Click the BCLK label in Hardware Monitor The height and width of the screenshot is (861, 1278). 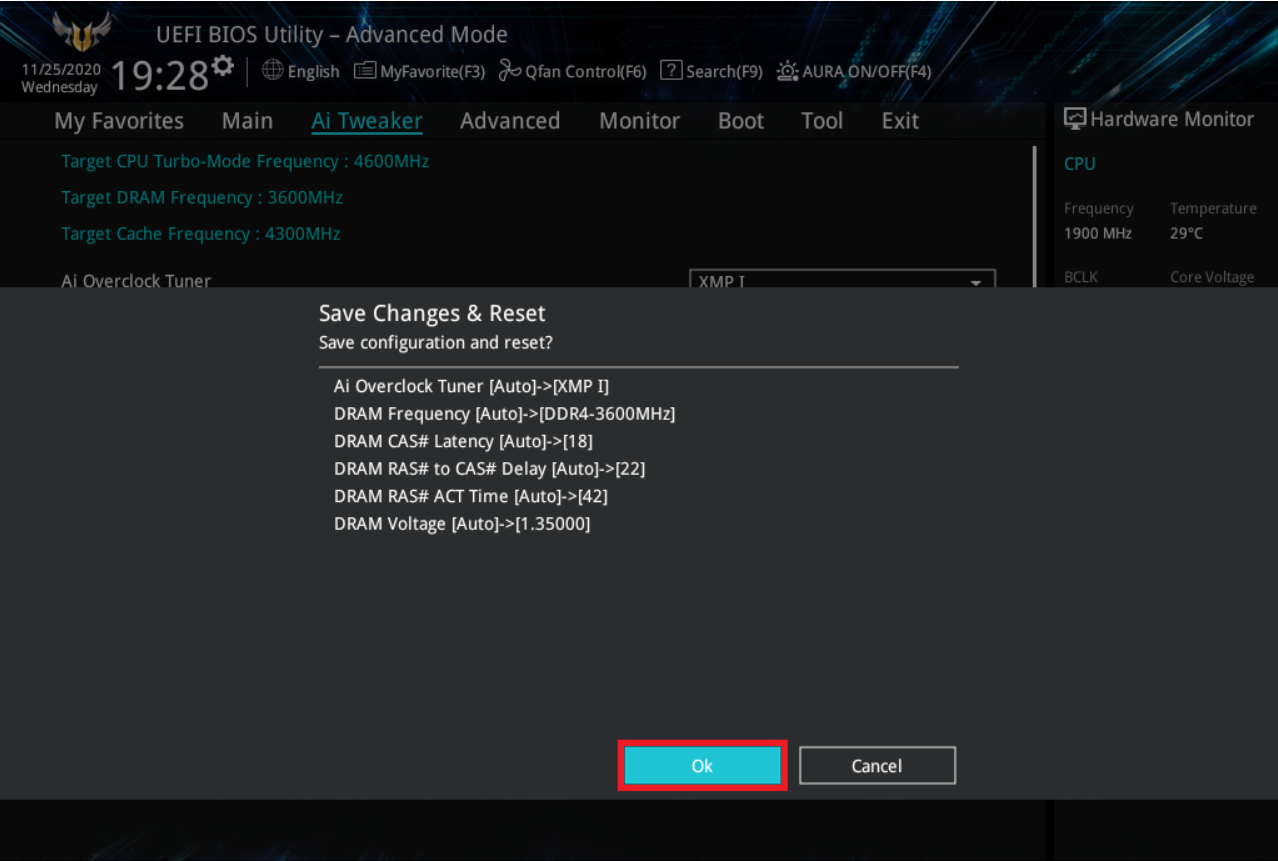pos(1081,277)
